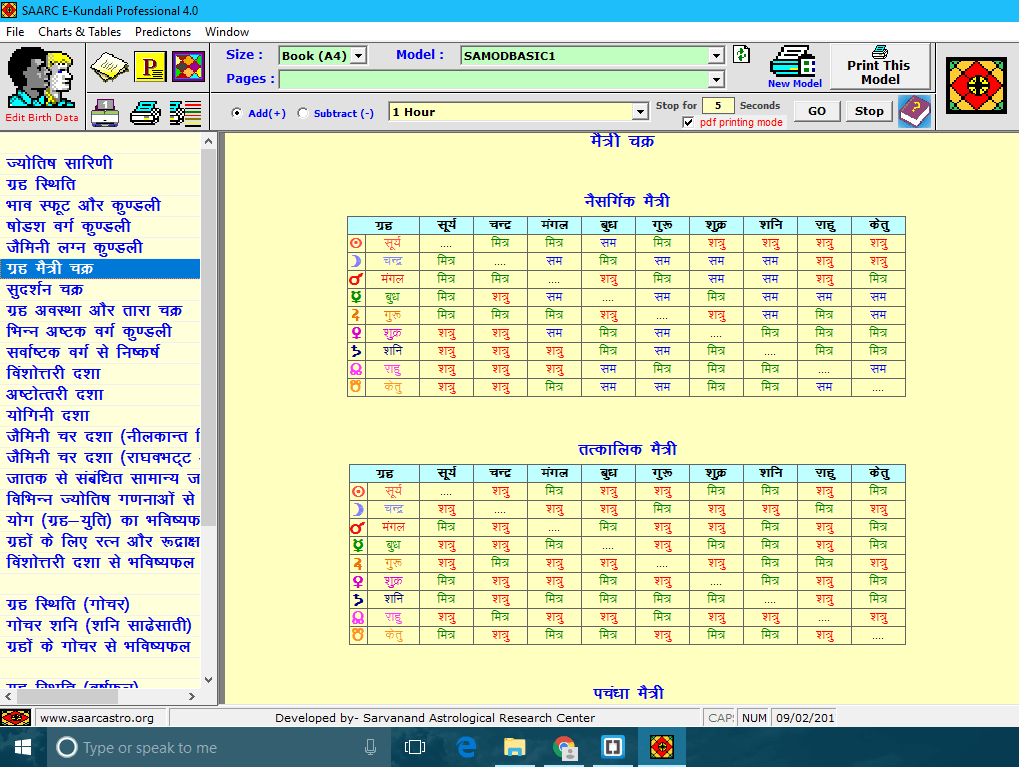Viewport: 1019px width, 767px height.
Task: Open Size dropdown Book (A4)
Action: pos(359,56)
